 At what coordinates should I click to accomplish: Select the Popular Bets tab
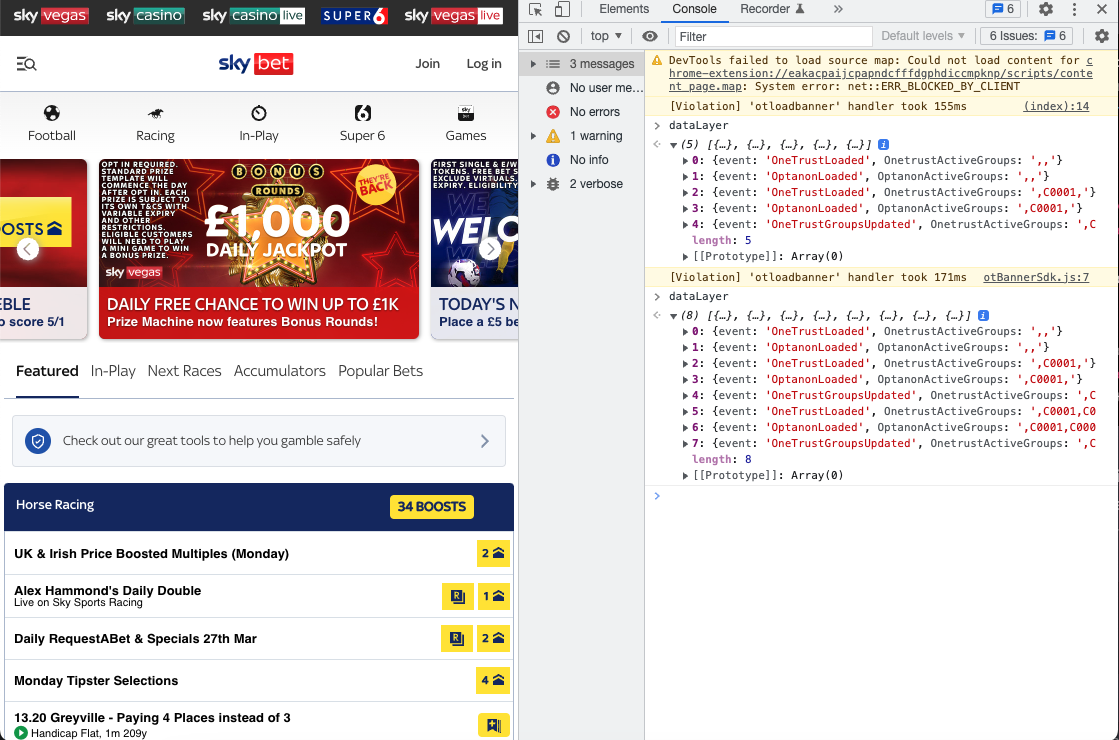pos(380,371)
